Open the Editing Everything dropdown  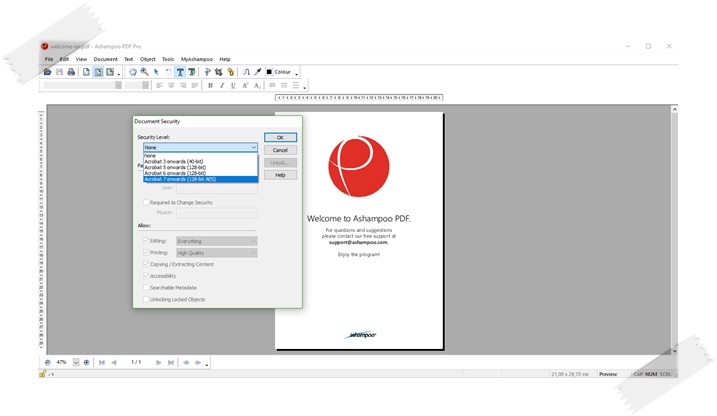click(x=217, y=241)
